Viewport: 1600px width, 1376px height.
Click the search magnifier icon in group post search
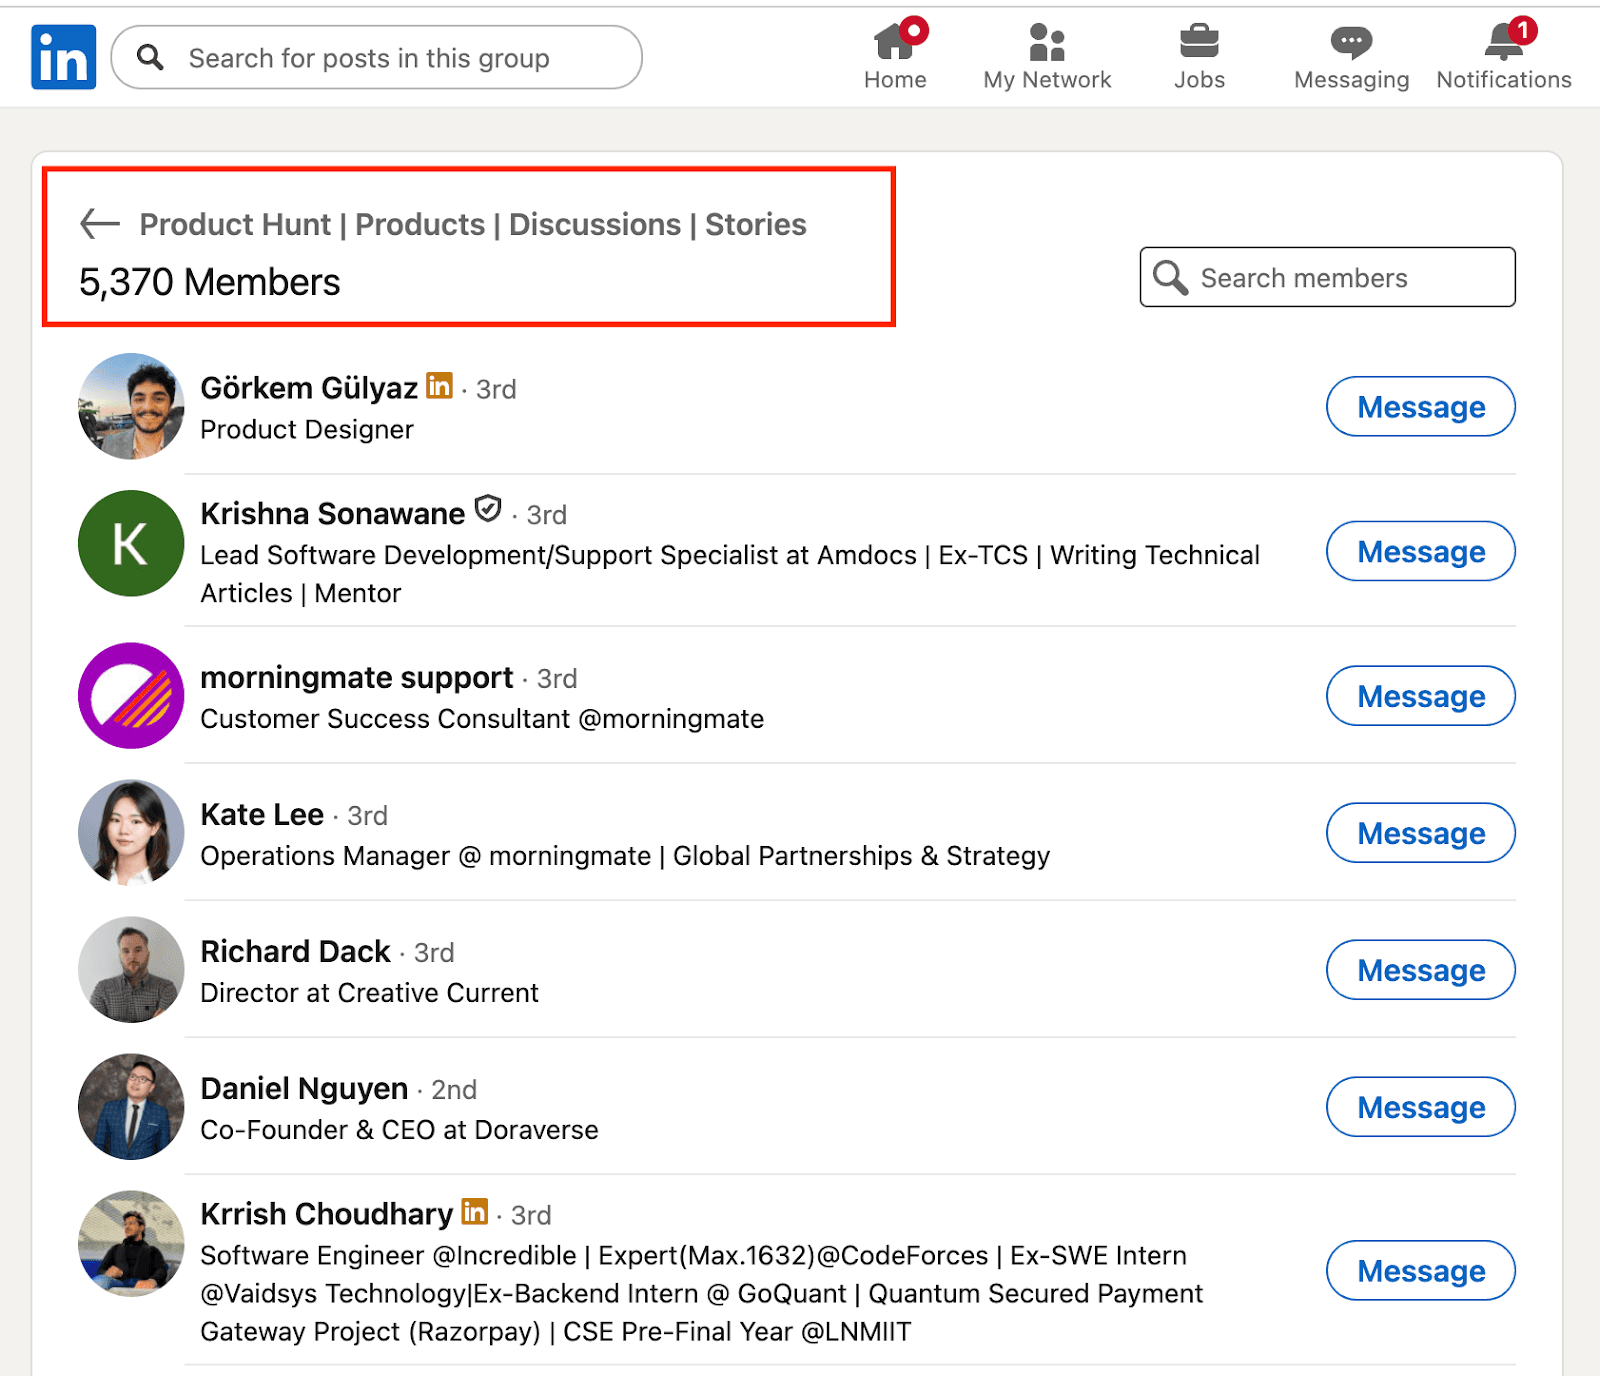tap(150, 57)
